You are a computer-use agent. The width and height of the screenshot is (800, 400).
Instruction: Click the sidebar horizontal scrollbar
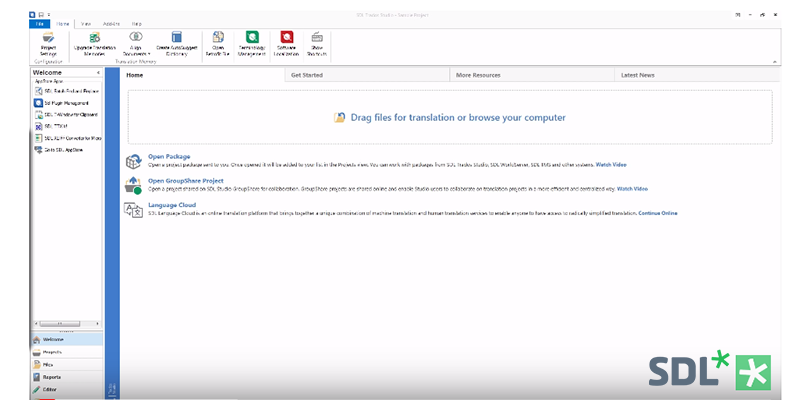(x=60, y=324)
